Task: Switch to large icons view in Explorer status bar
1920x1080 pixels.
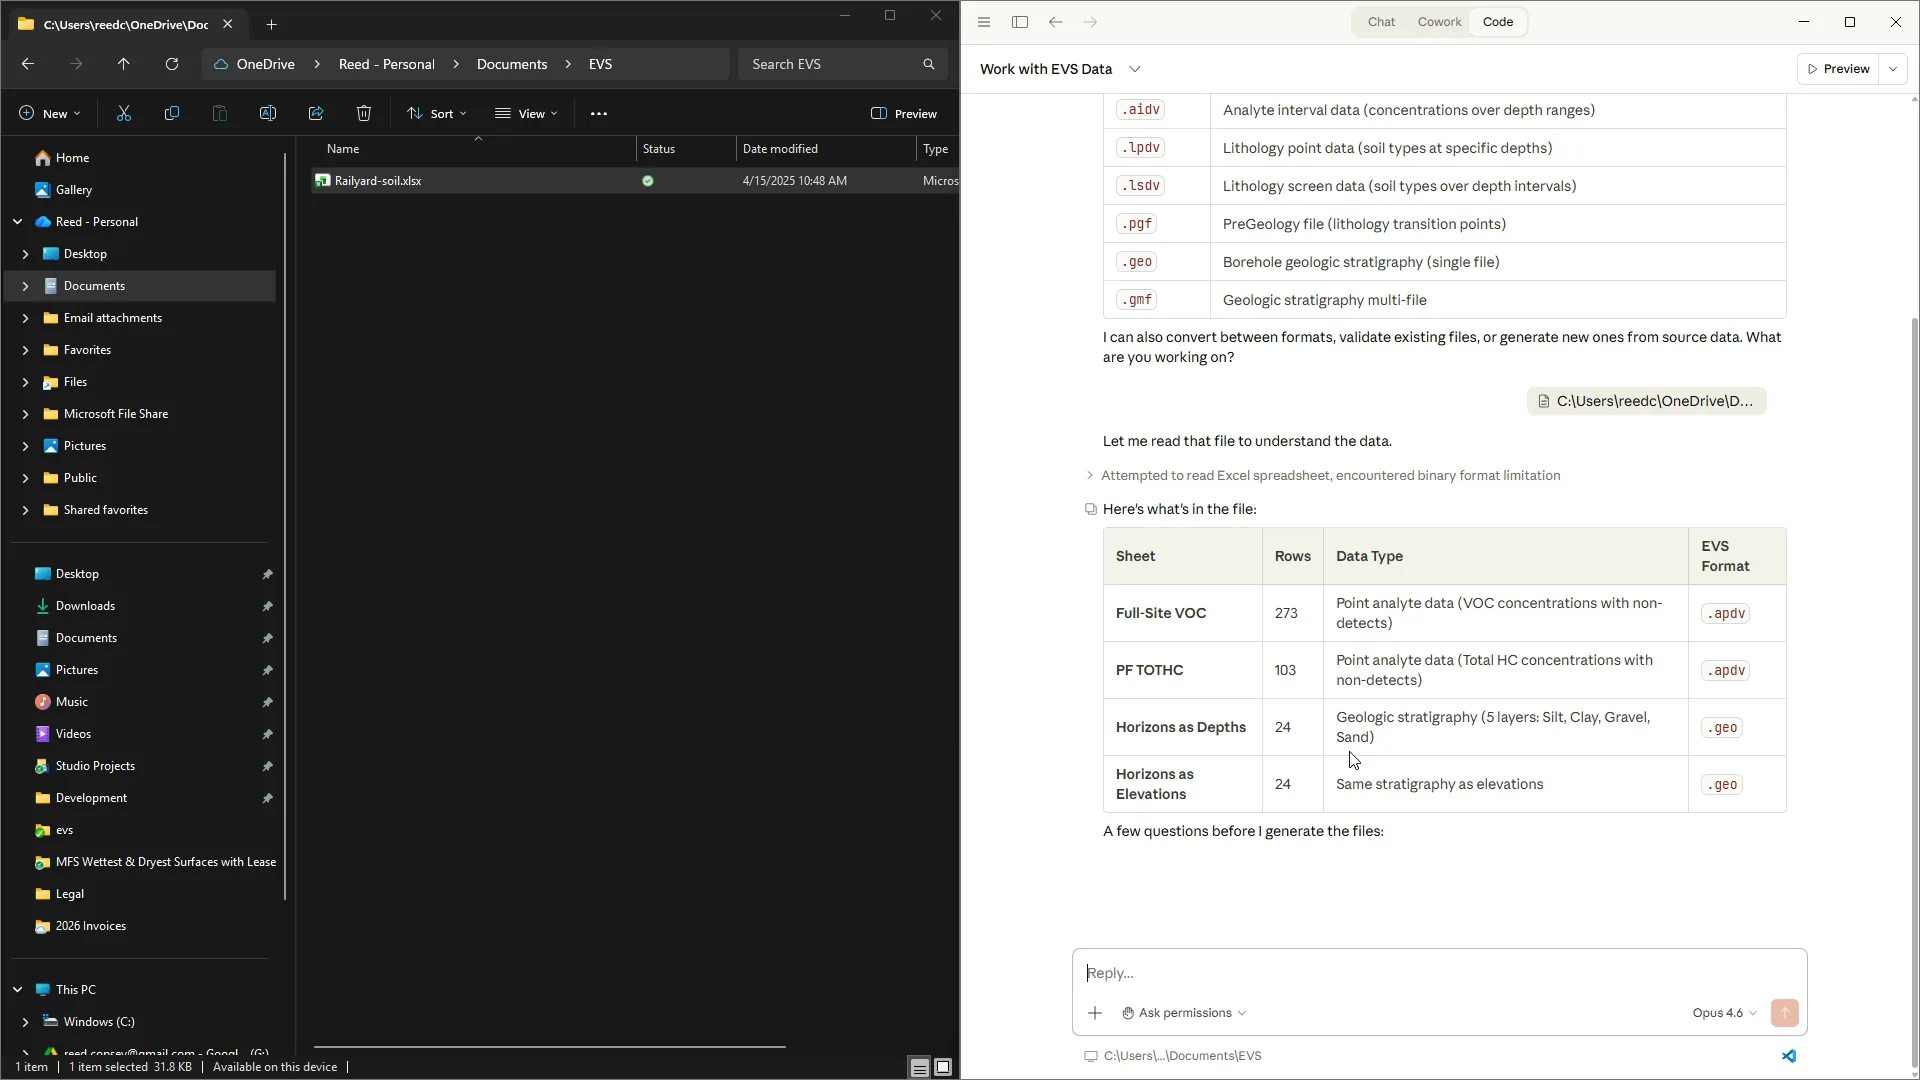Action: click(x=943, y=1068)
